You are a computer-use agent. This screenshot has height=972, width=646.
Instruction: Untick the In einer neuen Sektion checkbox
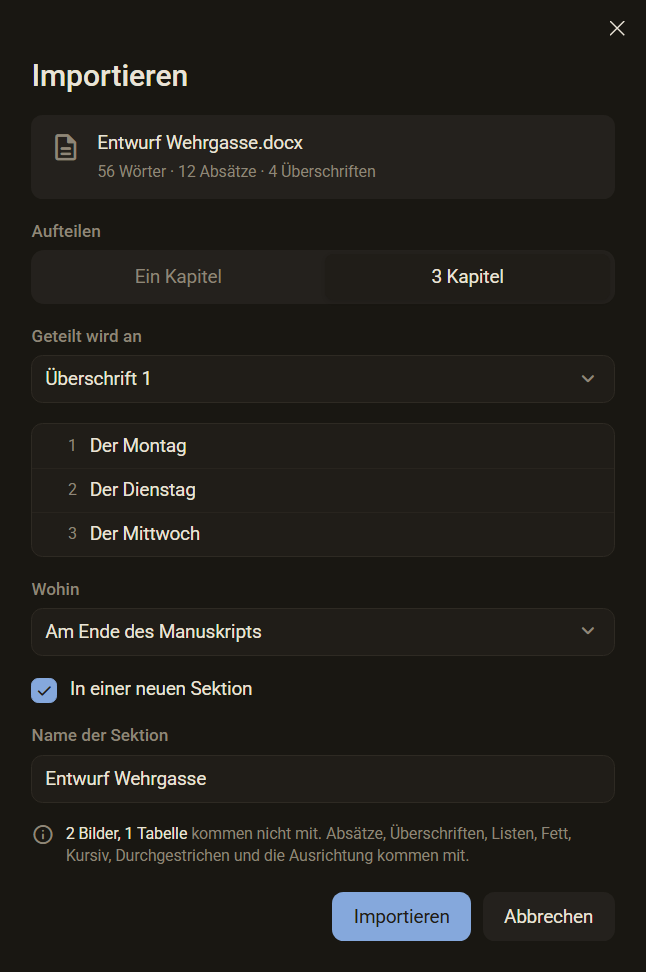pos(44,690)
